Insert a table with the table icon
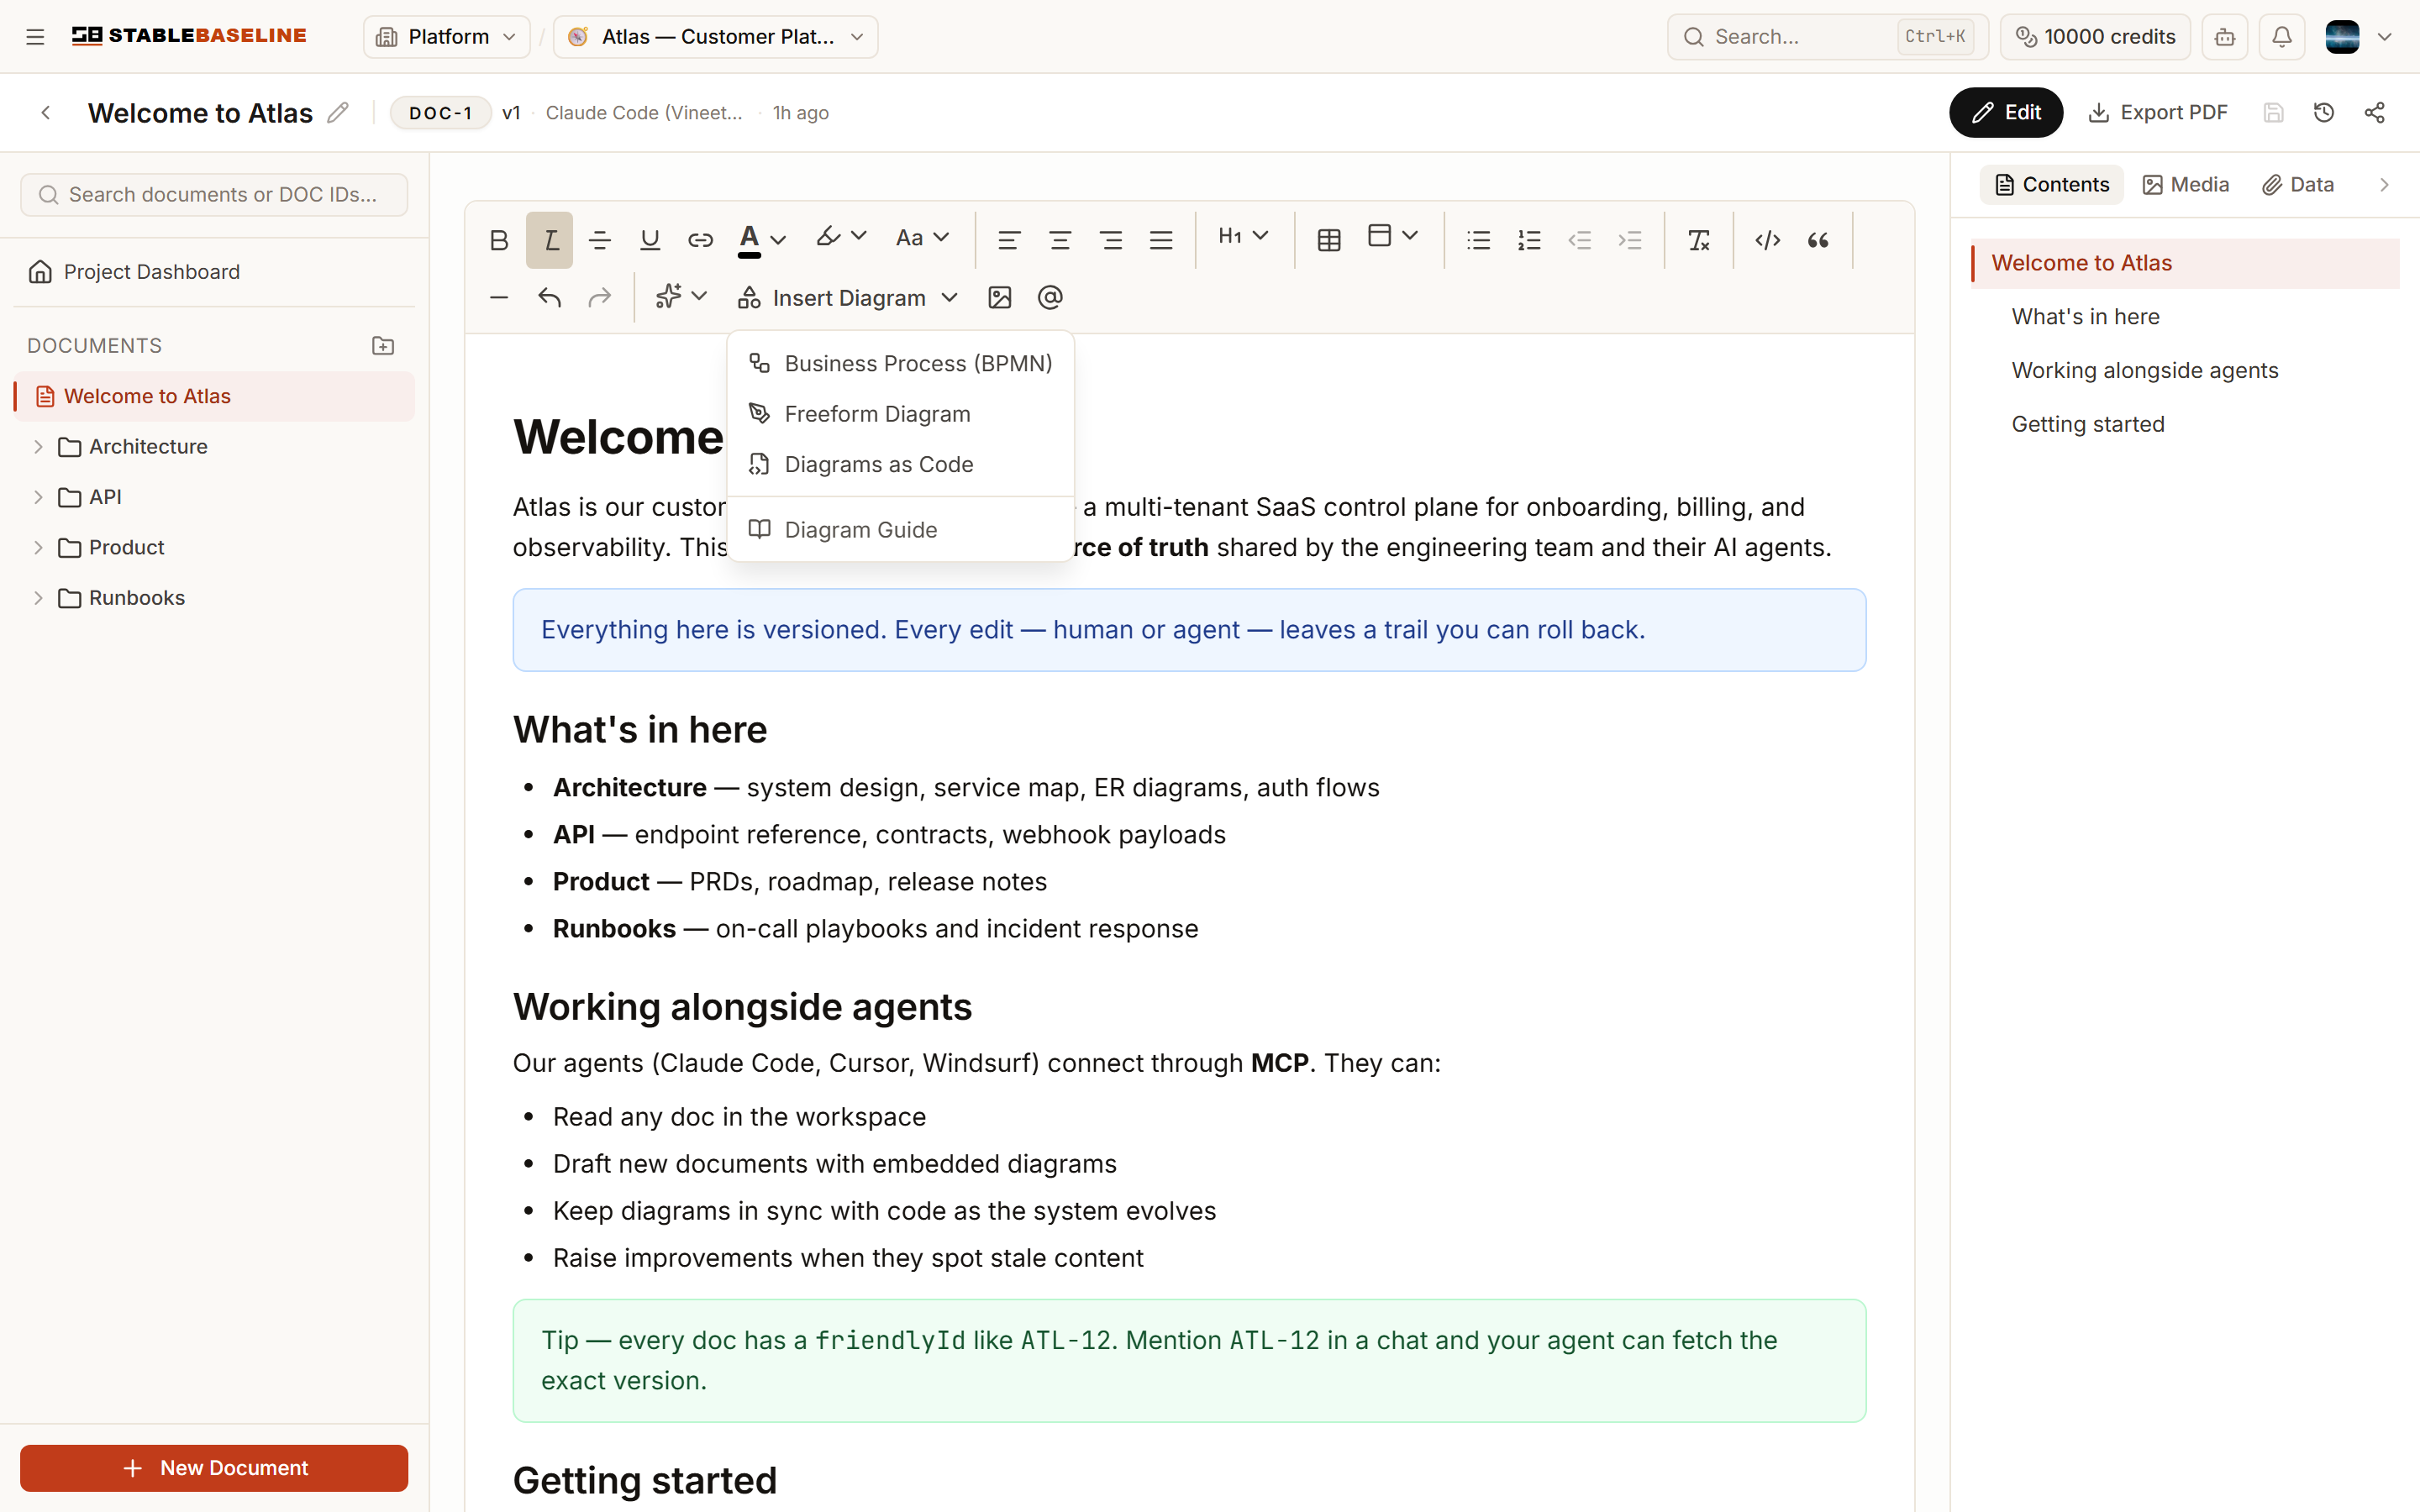Image resolution: width=2420 pixels, height=1512 pixels. (x=1329, y=240)
